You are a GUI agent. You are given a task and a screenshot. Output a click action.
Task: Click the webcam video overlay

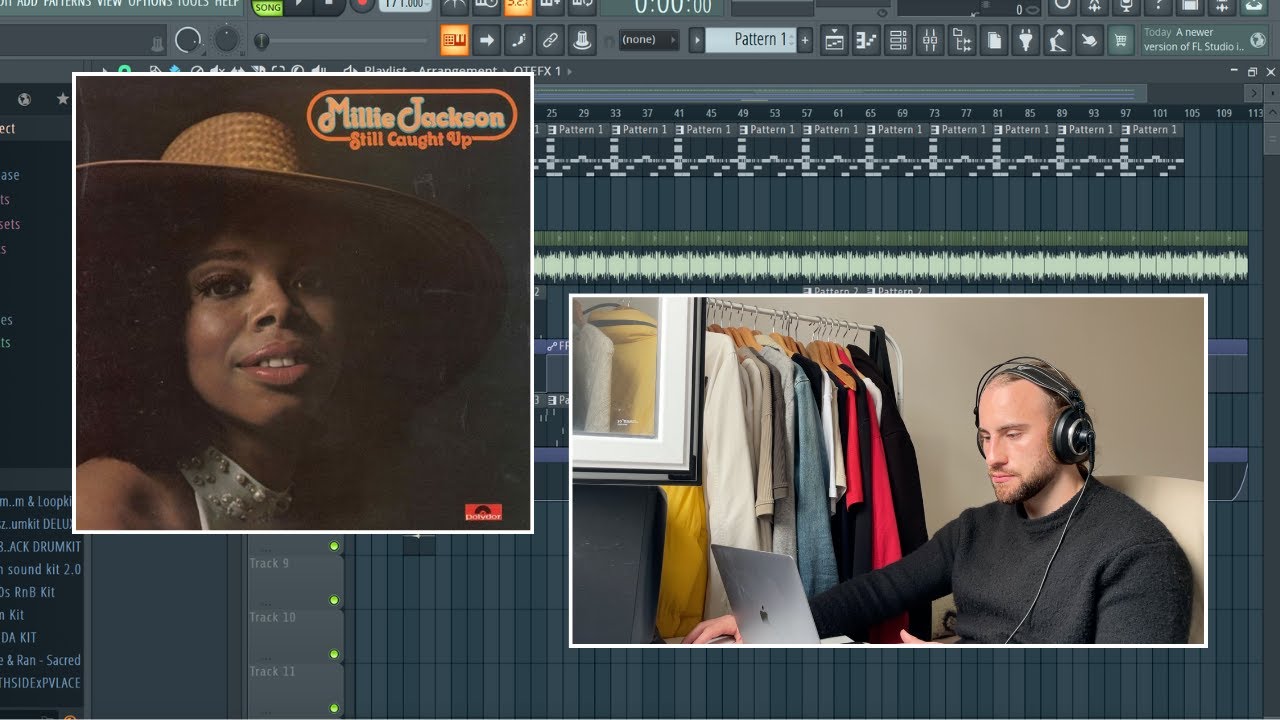click(x=888, y=470)
